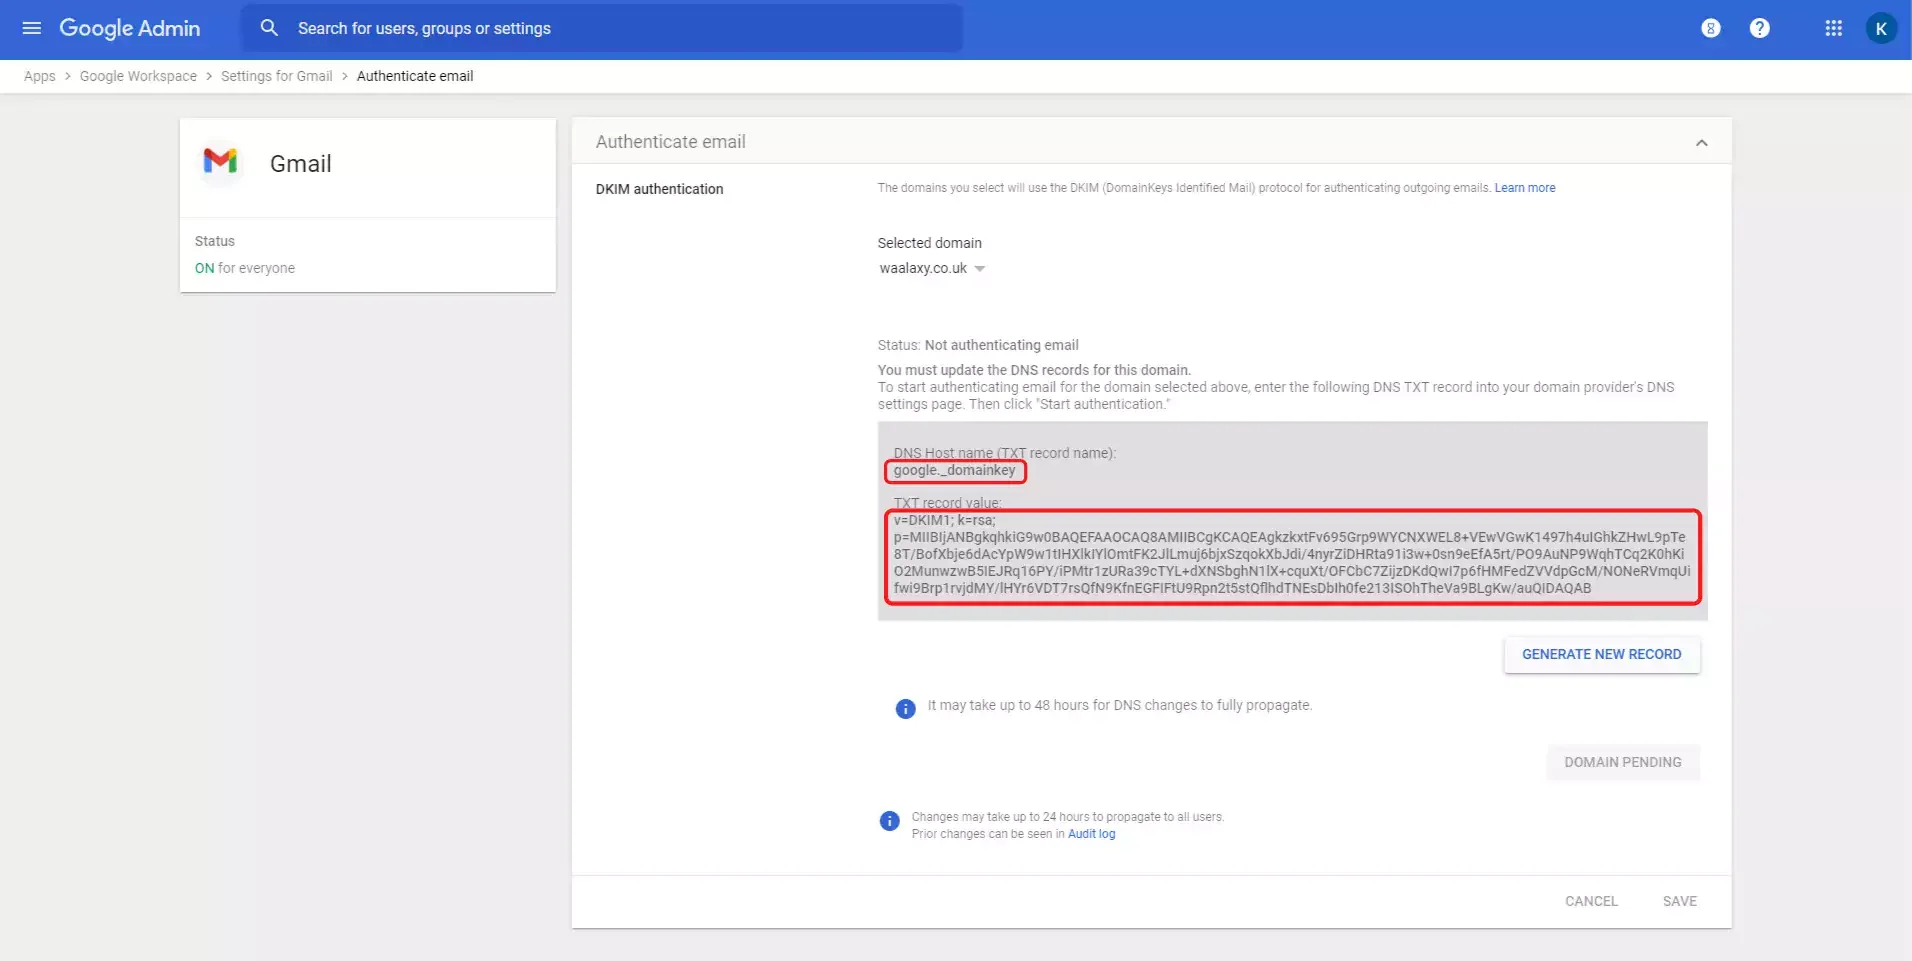Collapse the Authenticate email section

(1701, 143)
